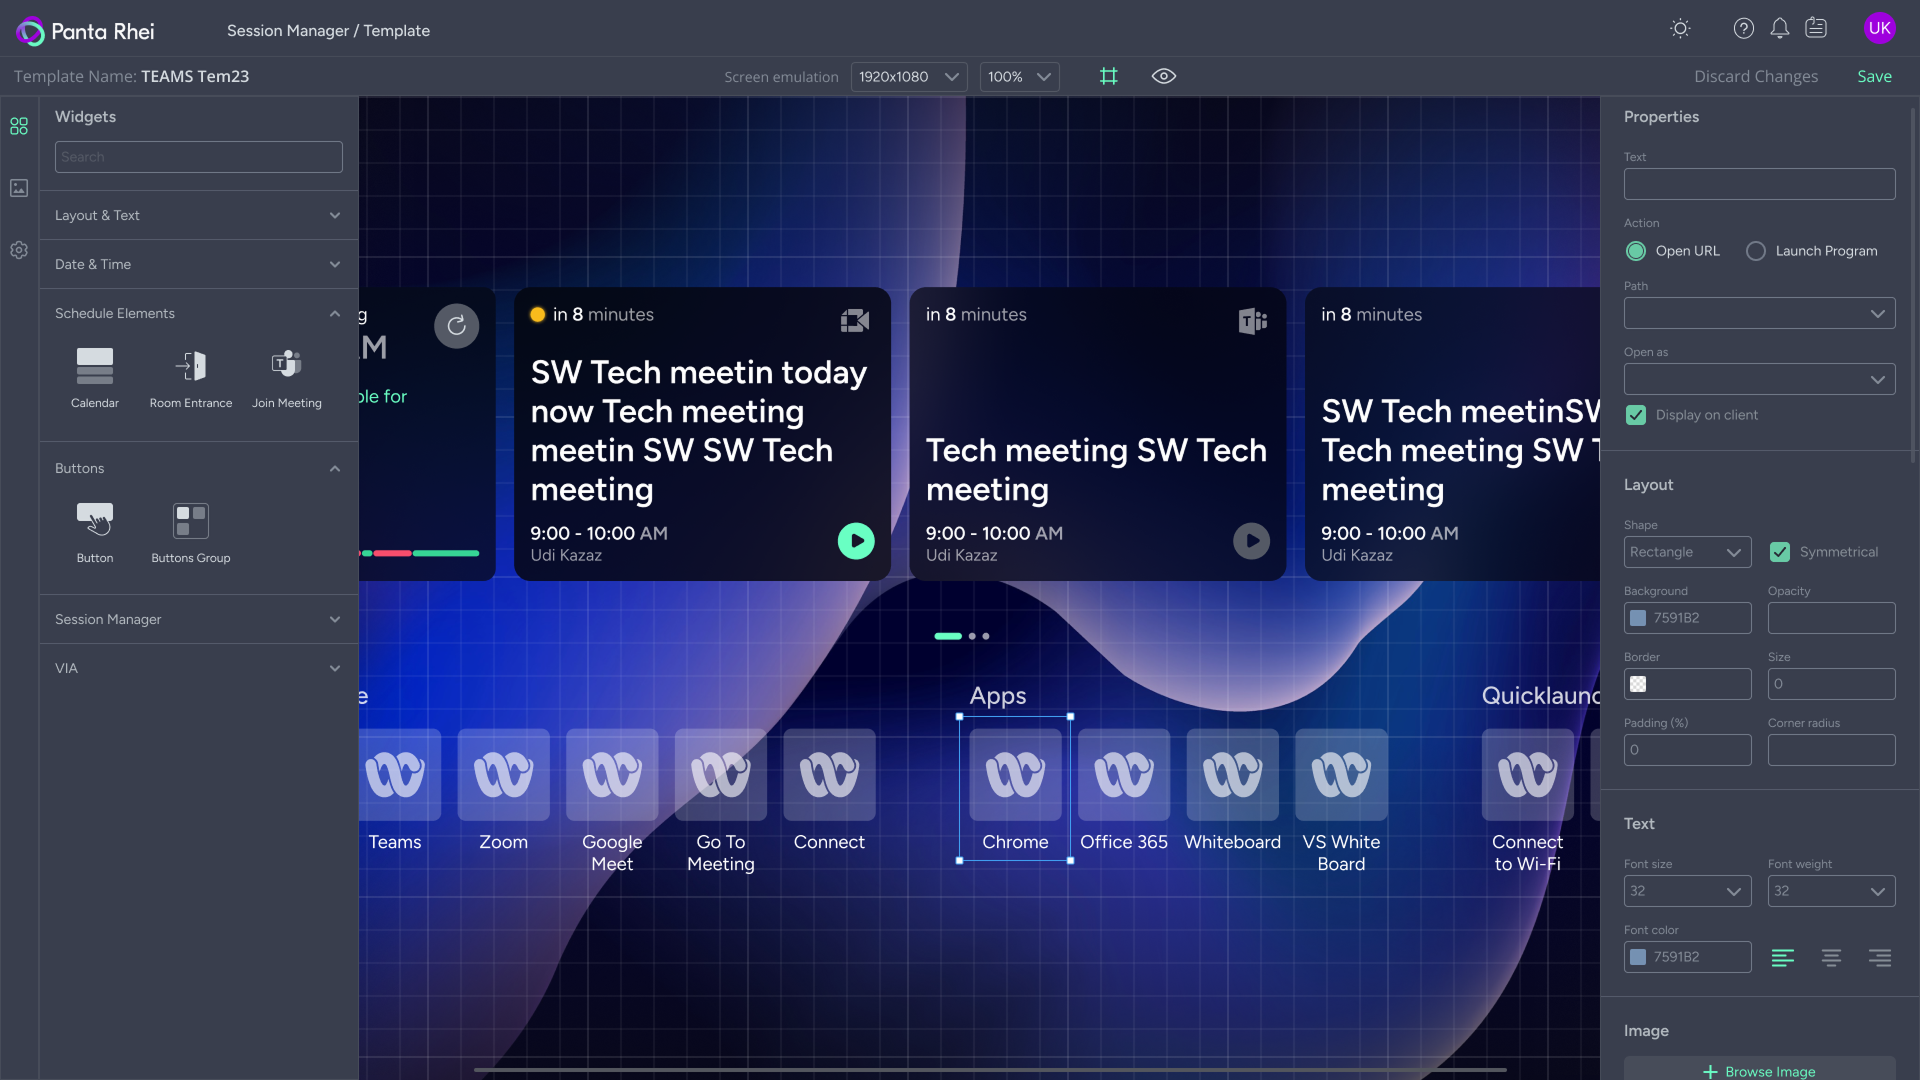The height and width of the screenshot is (1080, 1920).
Task: Click the Widgets search field
Action: [x=199, y=157]
